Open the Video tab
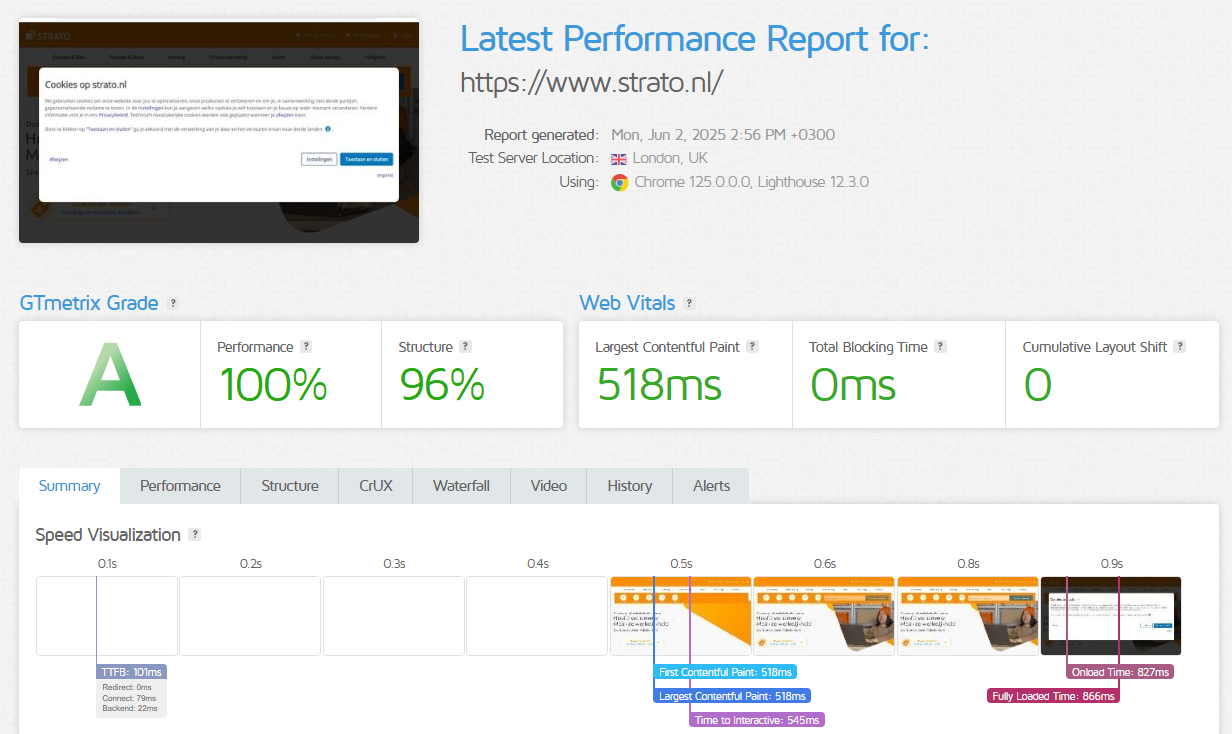 (549, 486)
